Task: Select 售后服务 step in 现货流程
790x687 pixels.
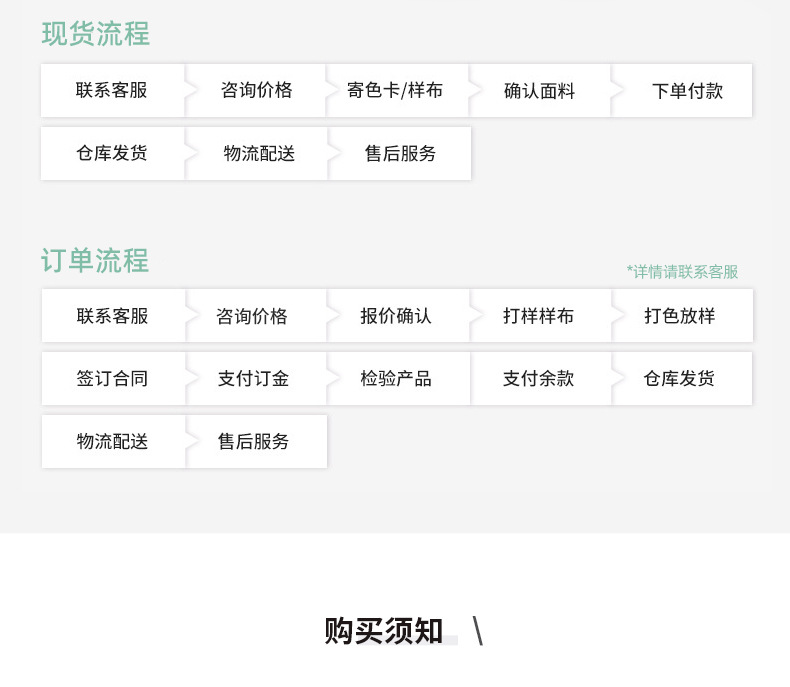Action: (400, 154)
